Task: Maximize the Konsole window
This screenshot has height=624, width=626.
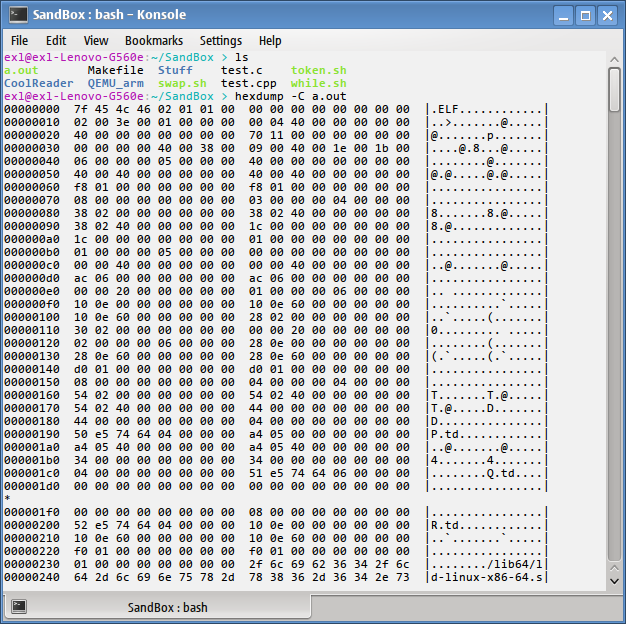Action: [x=585, y=16]
